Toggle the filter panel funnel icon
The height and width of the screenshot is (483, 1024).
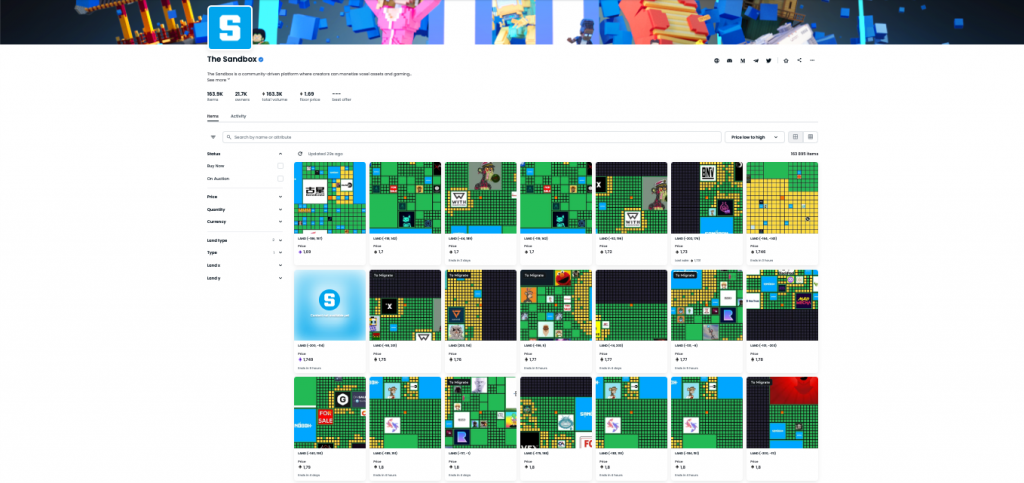coord(213,137)
